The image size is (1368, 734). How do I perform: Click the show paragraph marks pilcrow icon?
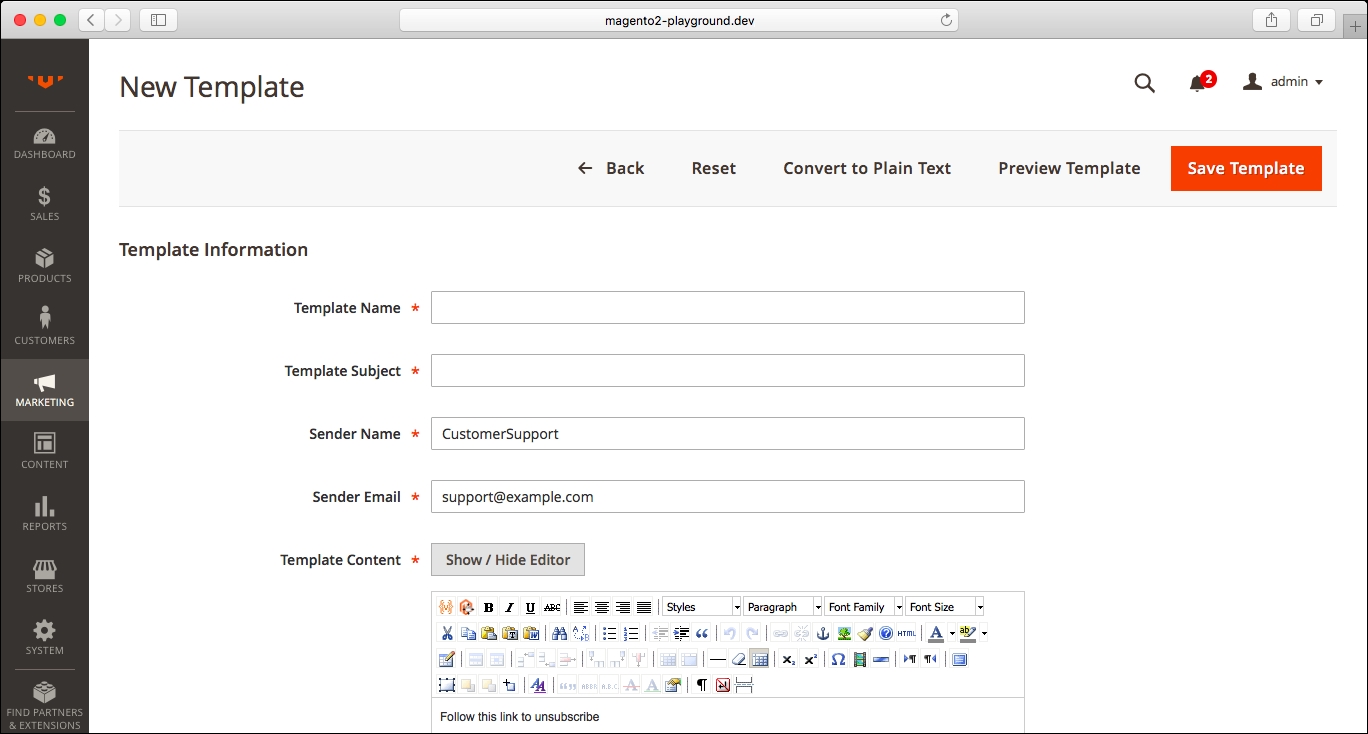pyautogui.click(x=702, y=685)
